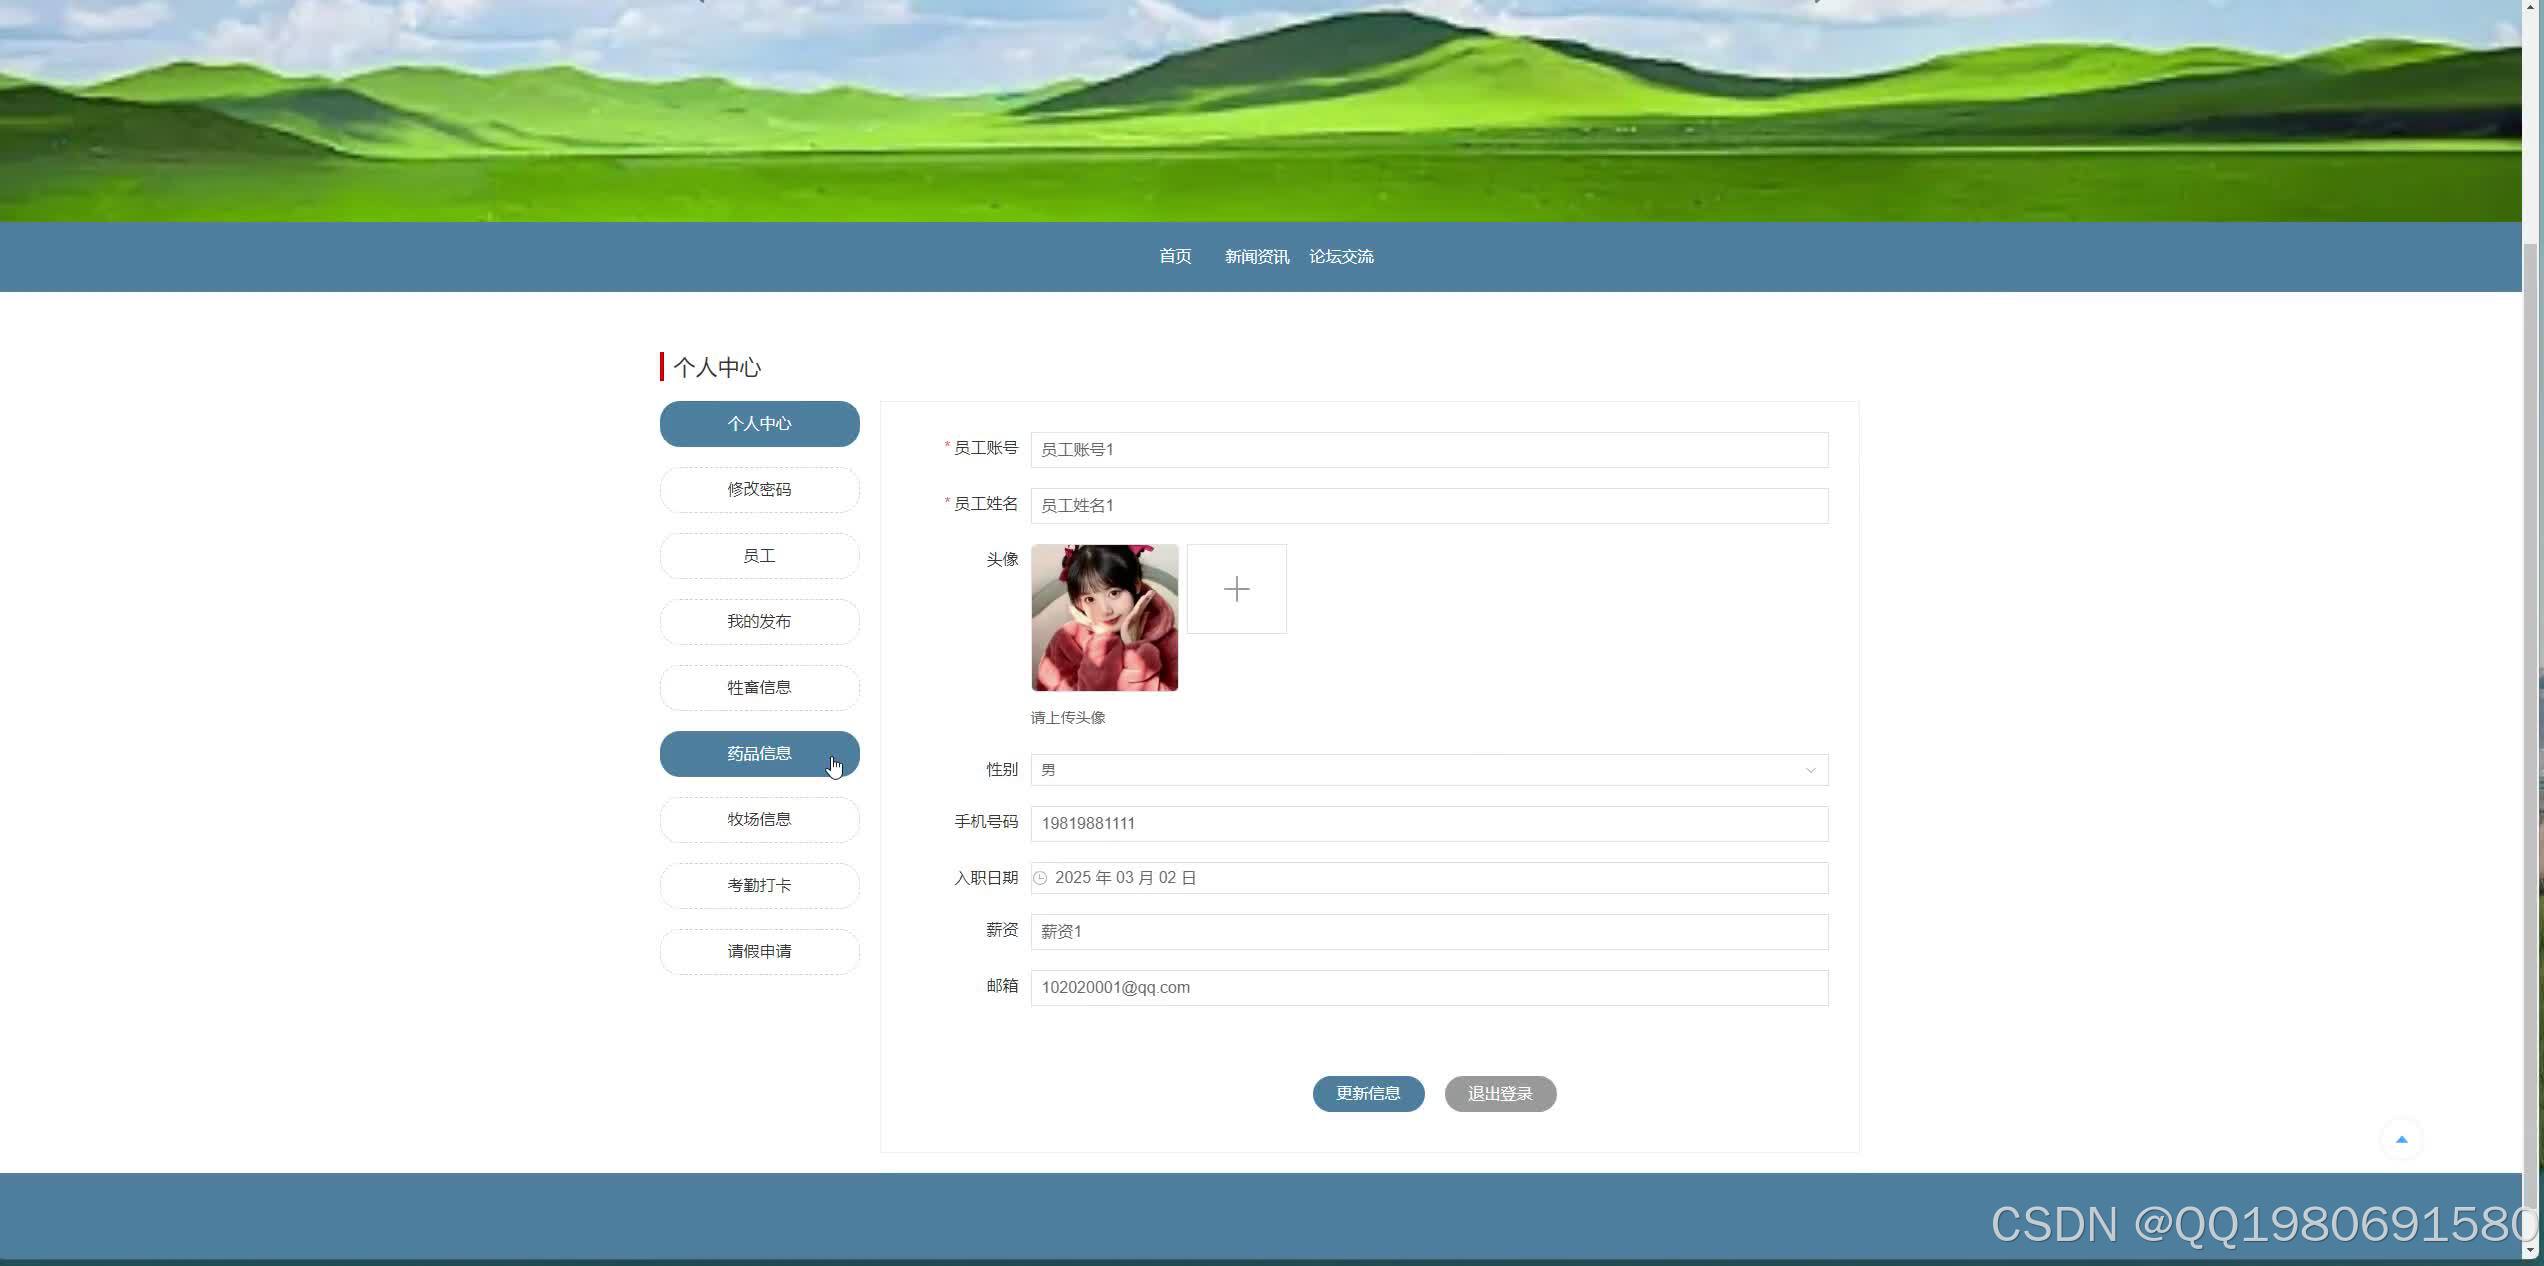
Task: Click the 更新信息 button
Action: (x=1368, y=1093)
